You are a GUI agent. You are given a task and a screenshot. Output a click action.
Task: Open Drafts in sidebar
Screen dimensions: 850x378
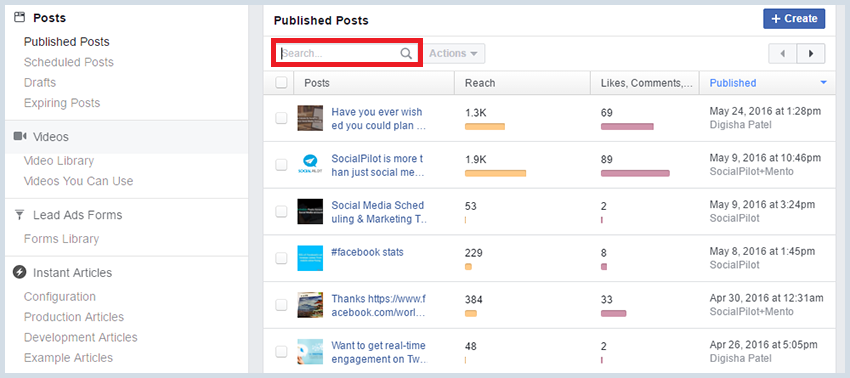click(x=40, y=82)
